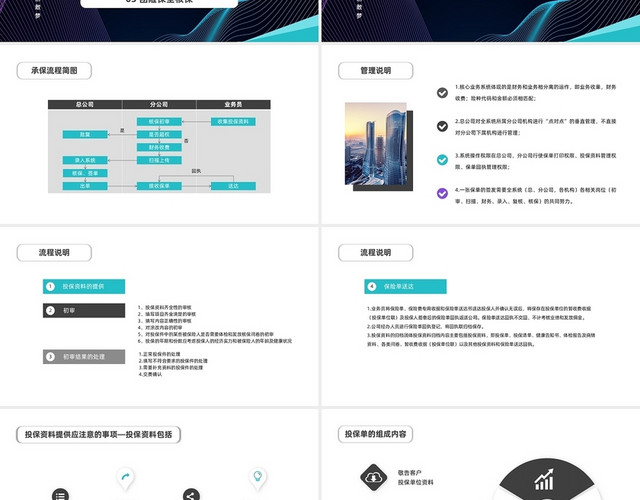The image size is (640, 500).
Task: Click the number 4 circle badge
Action: [x=371, y=287]
